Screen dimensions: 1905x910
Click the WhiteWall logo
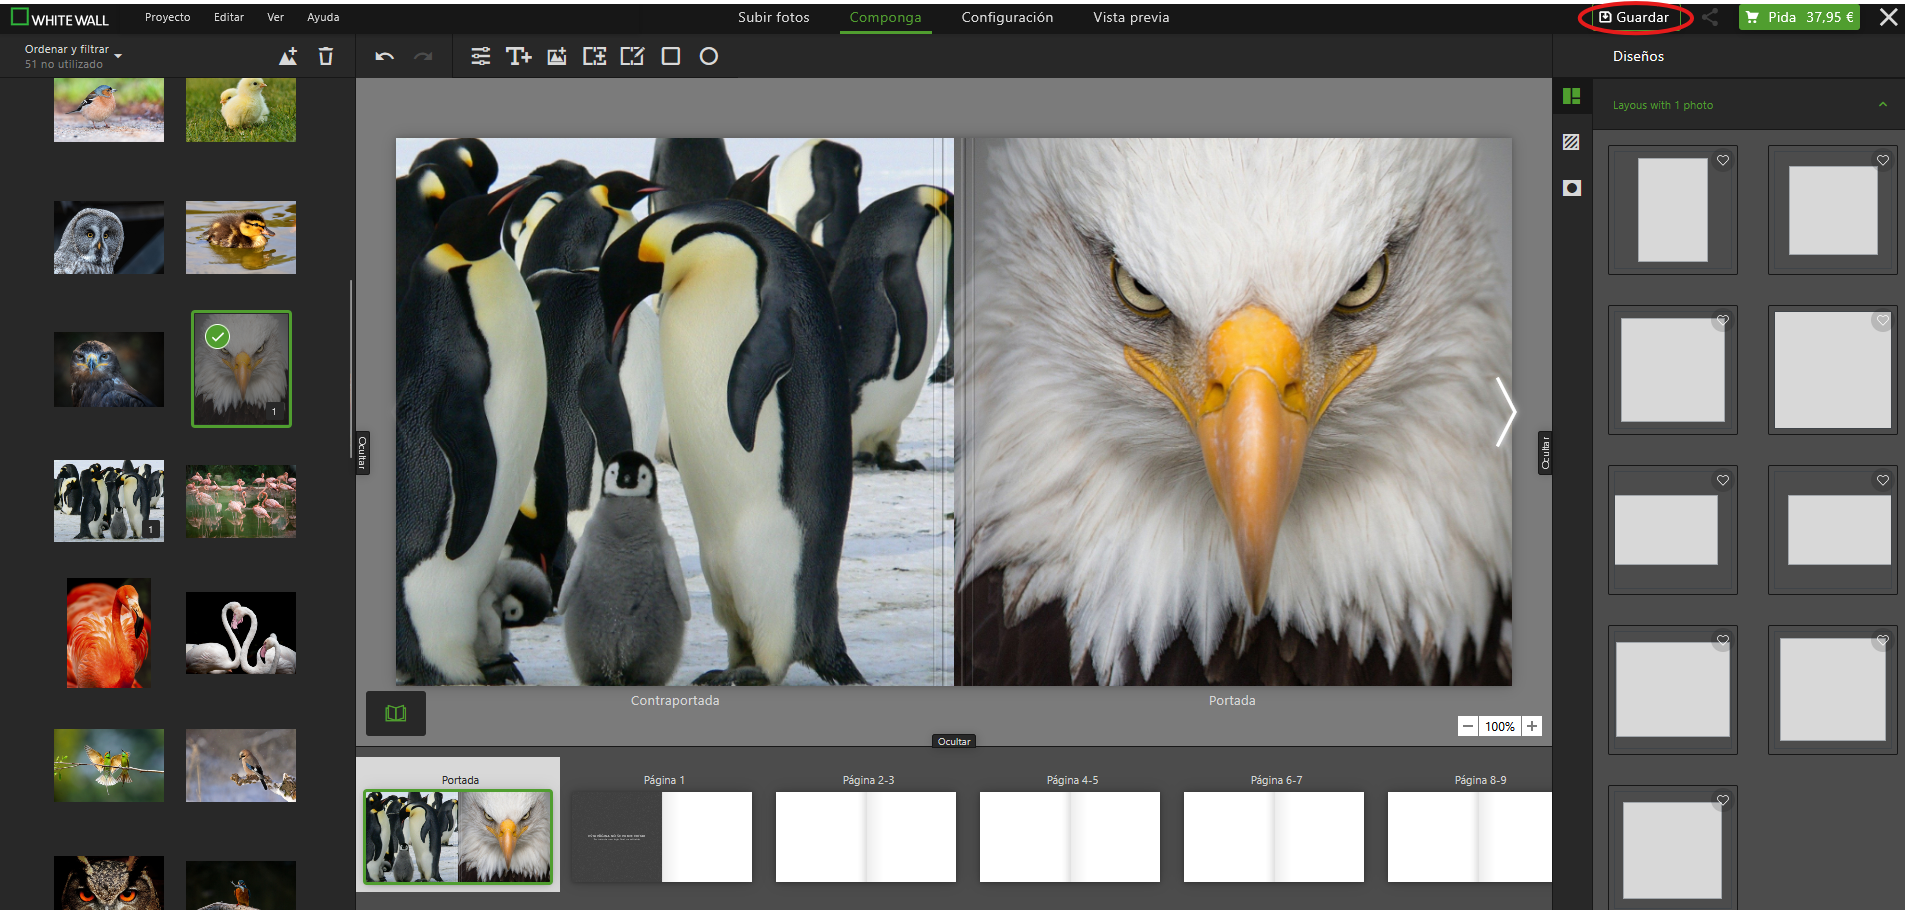point(60,18)
